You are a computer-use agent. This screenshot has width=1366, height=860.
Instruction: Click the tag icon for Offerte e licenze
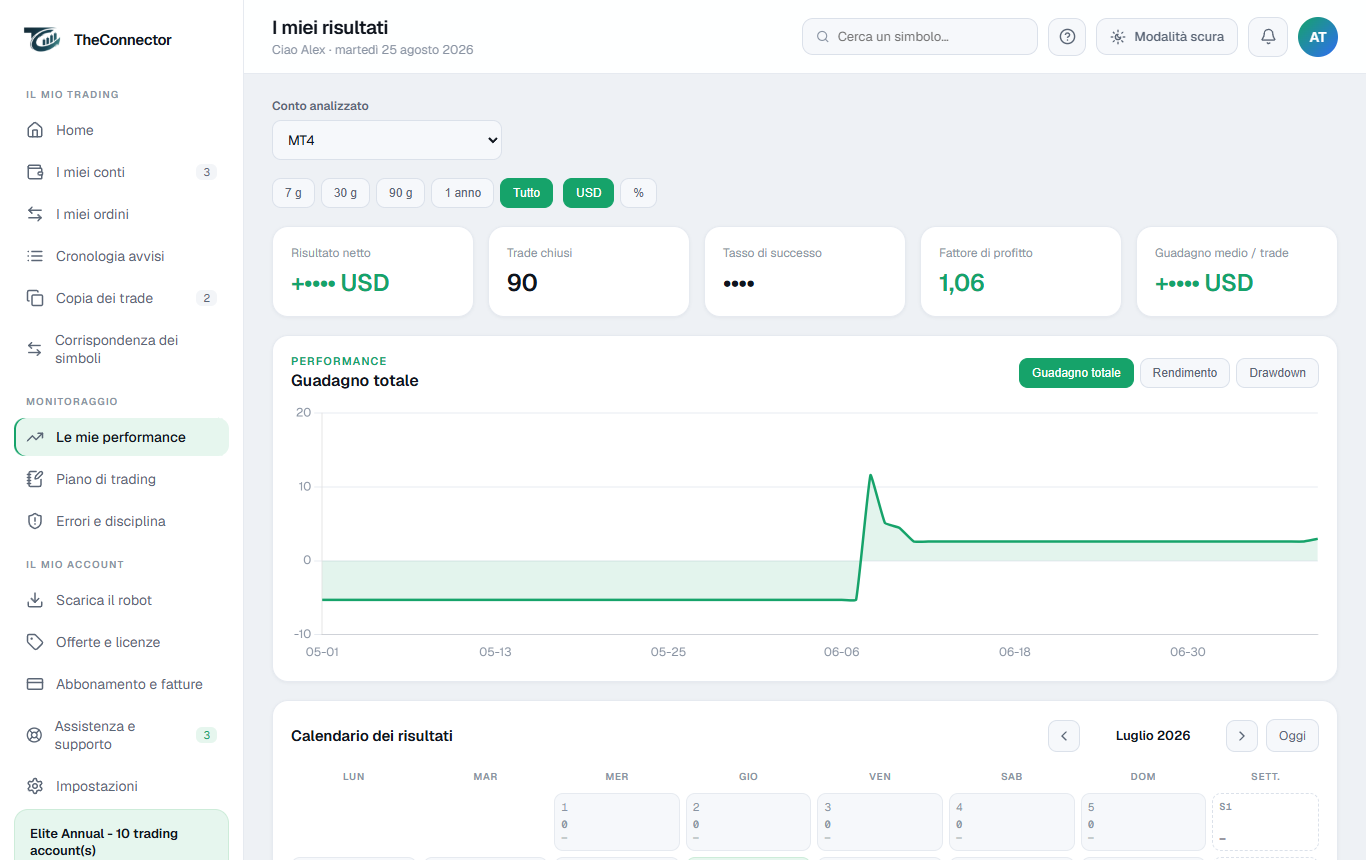35,642
